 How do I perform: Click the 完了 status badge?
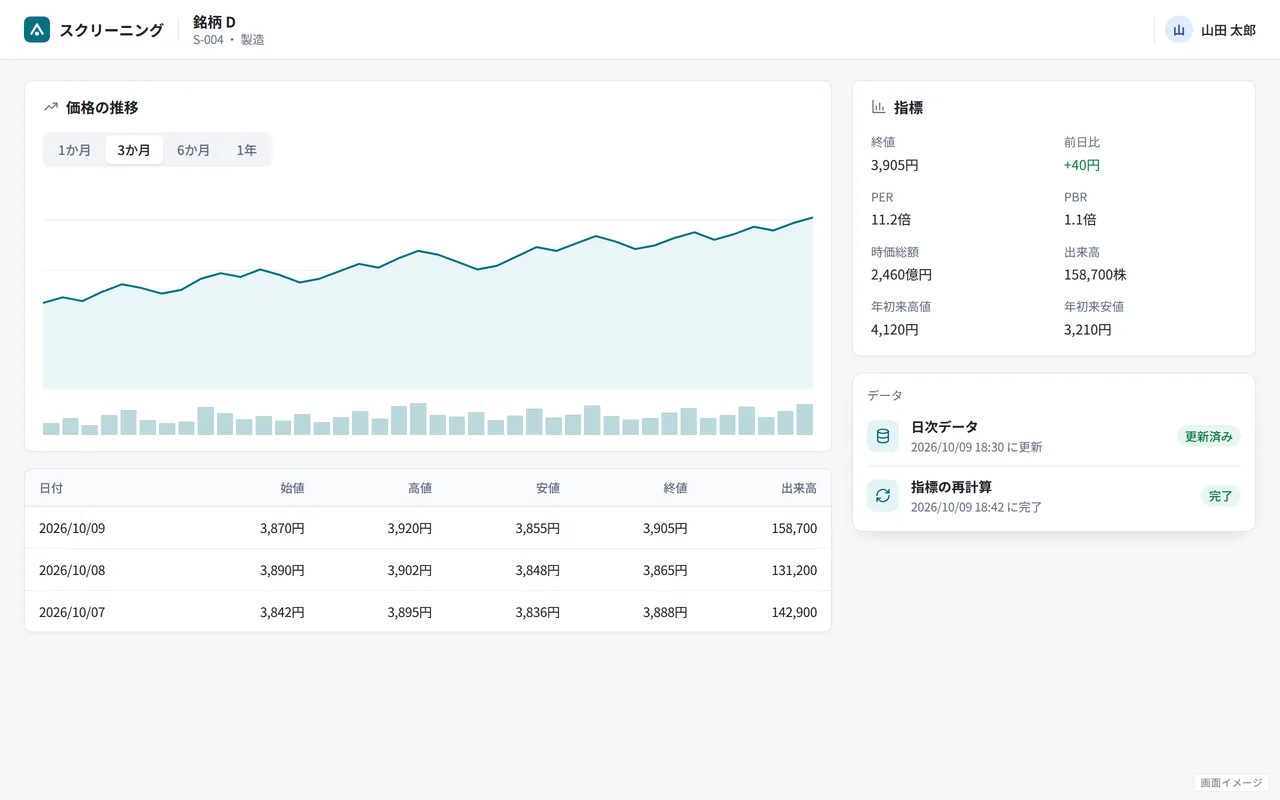click(1221, 496)
